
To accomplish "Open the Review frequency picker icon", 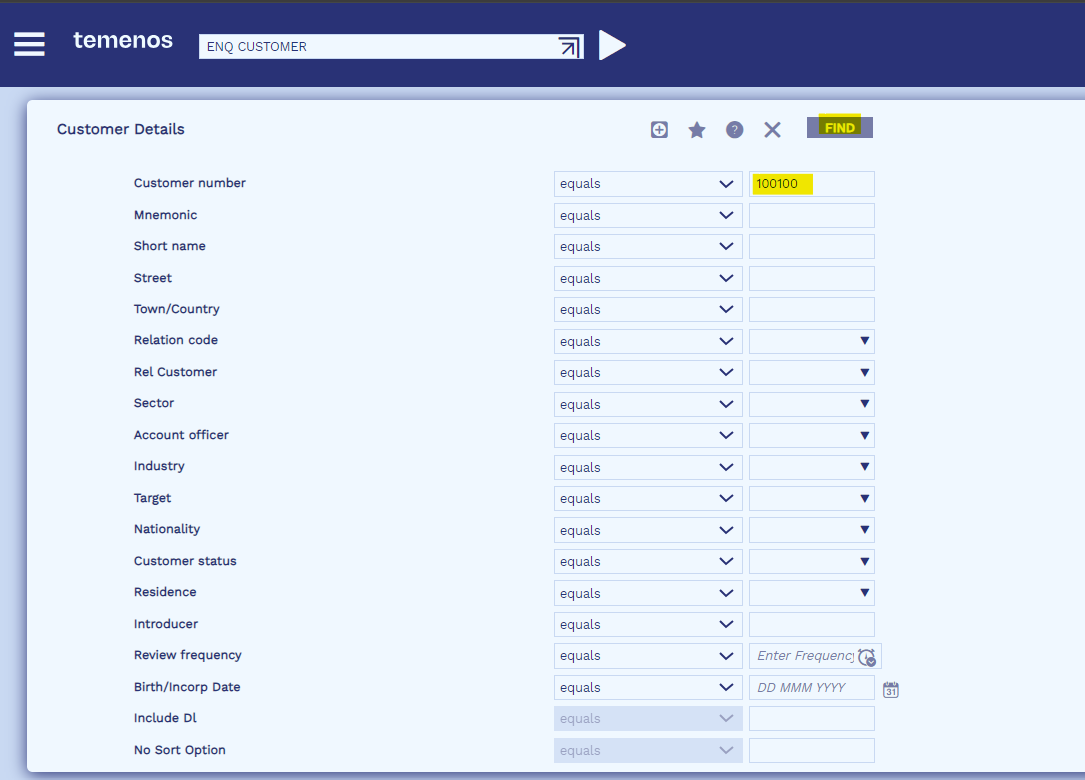I will coord(867,657).
